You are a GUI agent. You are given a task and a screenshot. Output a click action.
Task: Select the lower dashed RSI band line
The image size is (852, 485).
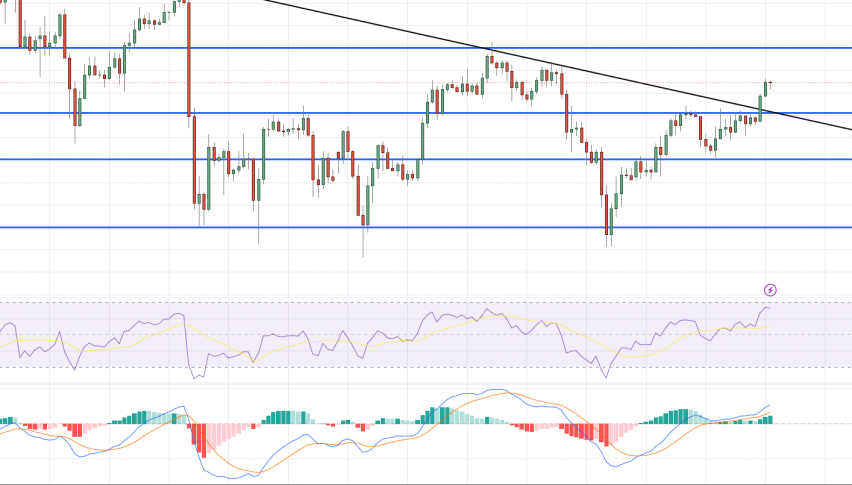426,367
